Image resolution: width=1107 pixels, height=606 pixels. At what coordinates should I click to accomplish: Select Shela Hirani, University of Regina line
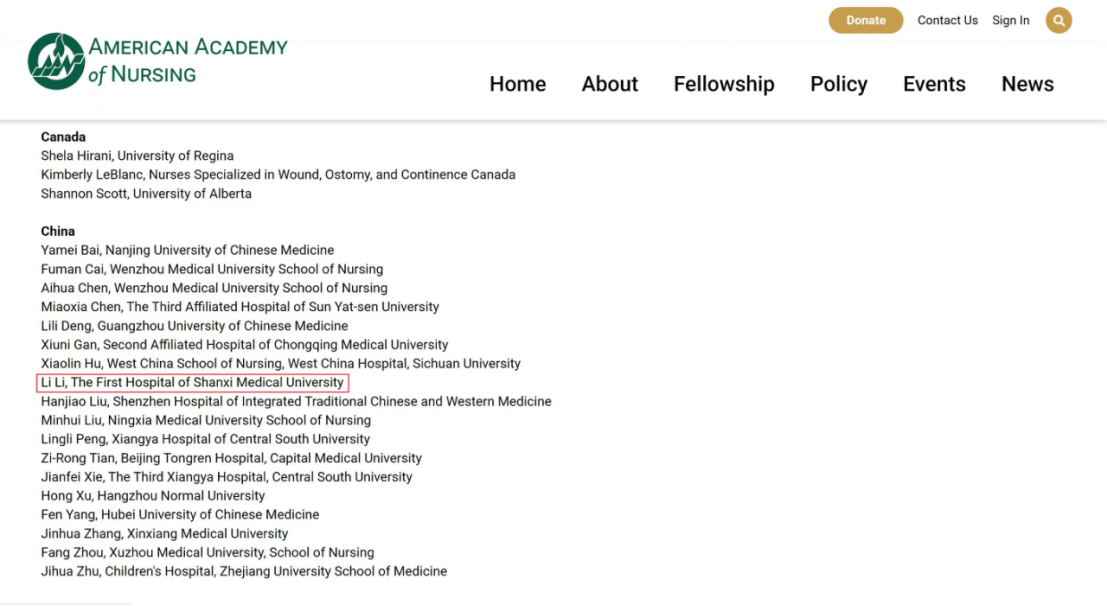[x=137, y=156]
